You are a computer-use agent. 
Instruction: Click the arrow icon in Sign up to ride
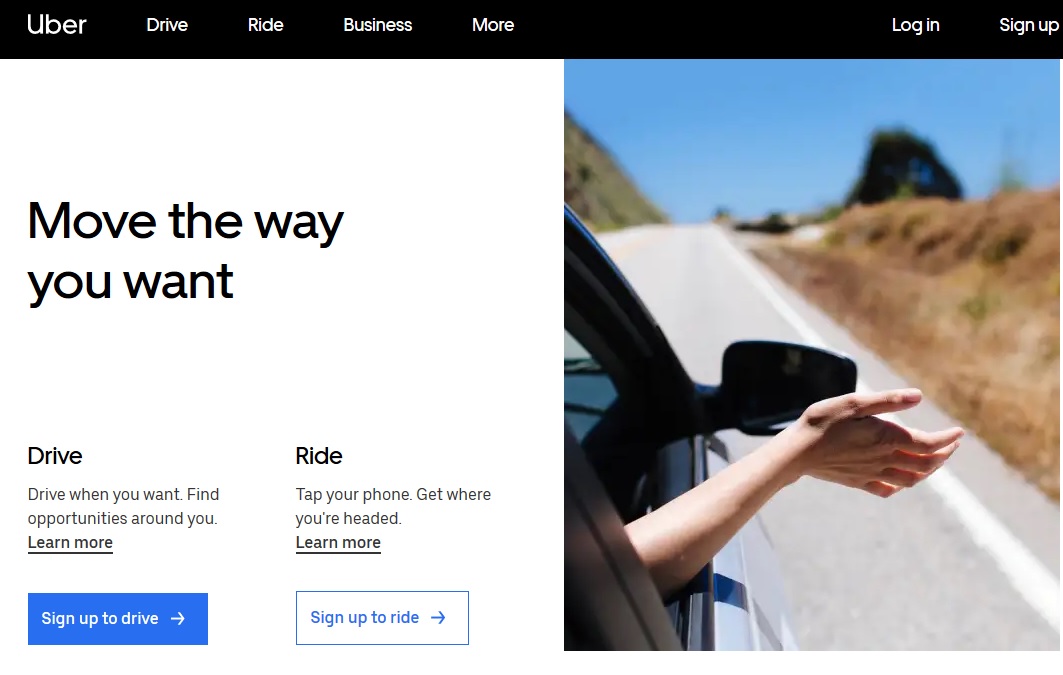[438, 617]
